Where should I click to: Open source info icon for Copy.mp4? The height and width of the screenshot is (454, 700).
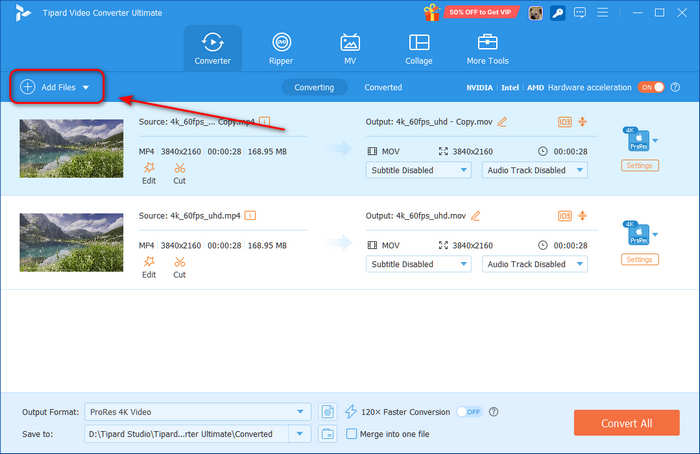point(264,121)
